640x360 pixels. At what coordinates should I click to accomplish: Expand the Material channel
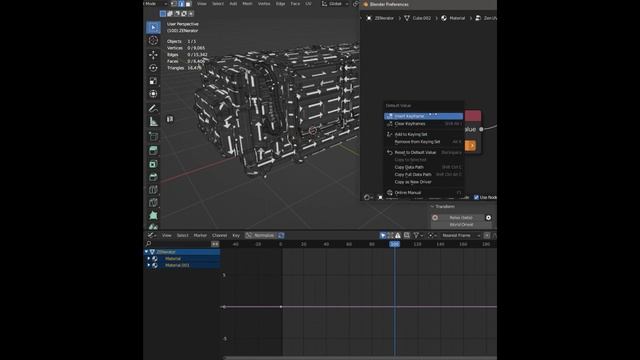[149, 259]
